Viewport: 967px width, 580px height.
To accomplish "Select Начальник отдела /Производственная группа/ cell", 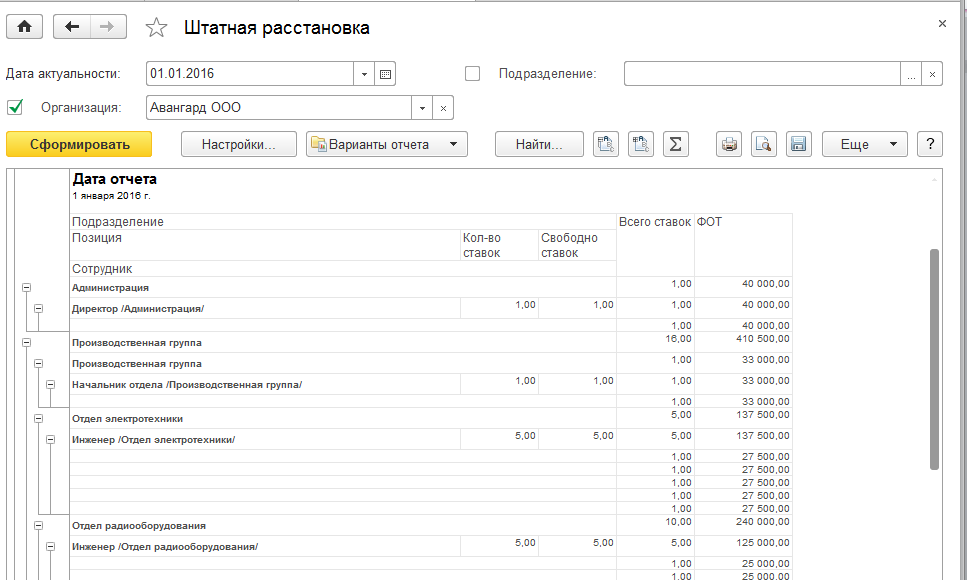I will (x=187, y=384).
